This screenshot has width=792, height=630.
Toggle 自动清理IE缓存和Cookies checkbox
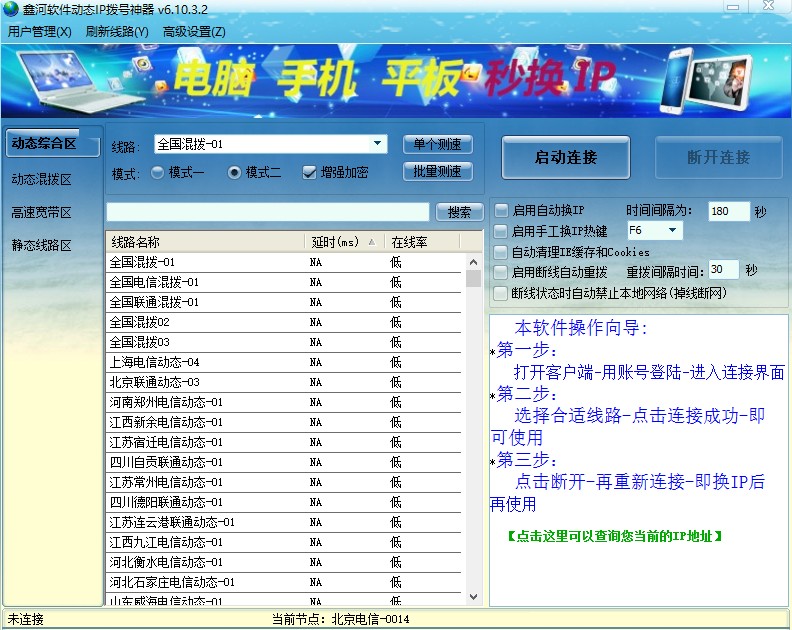point(501,252)
